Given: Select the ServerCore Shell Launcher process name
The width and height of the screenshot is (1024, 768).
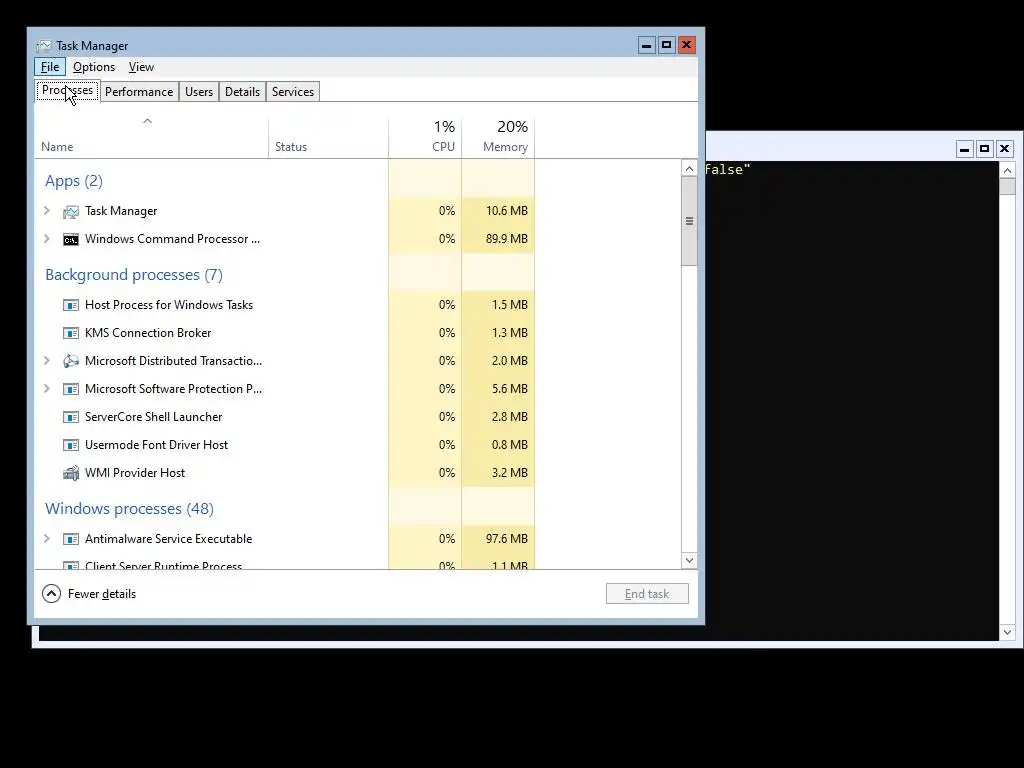Looking at the screenshot, I should [153, 417].
